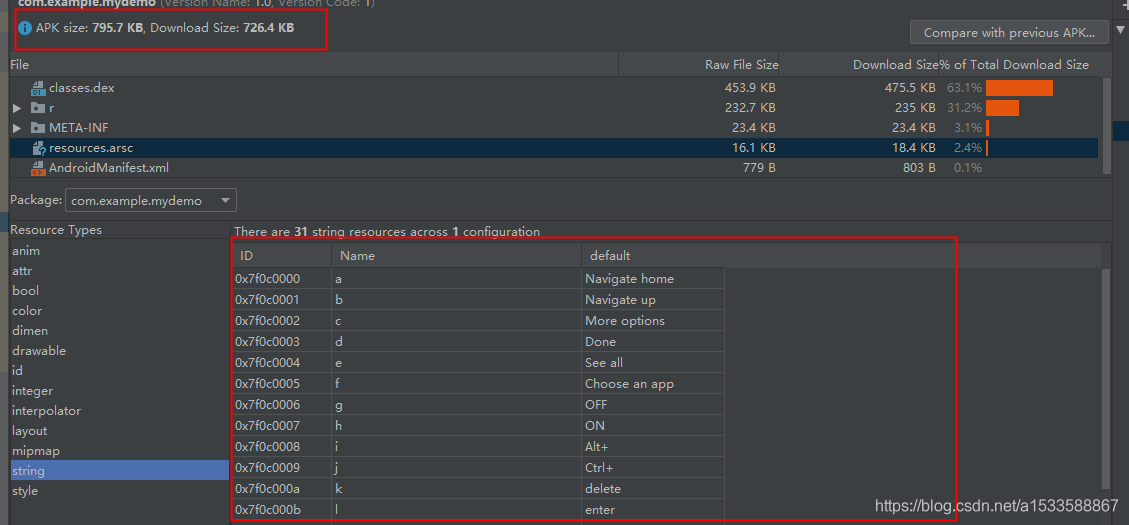Image resolution: width=1129 pixels, height=525 pixels.
Task: Click the 'enter' string value
Action: 600,510
